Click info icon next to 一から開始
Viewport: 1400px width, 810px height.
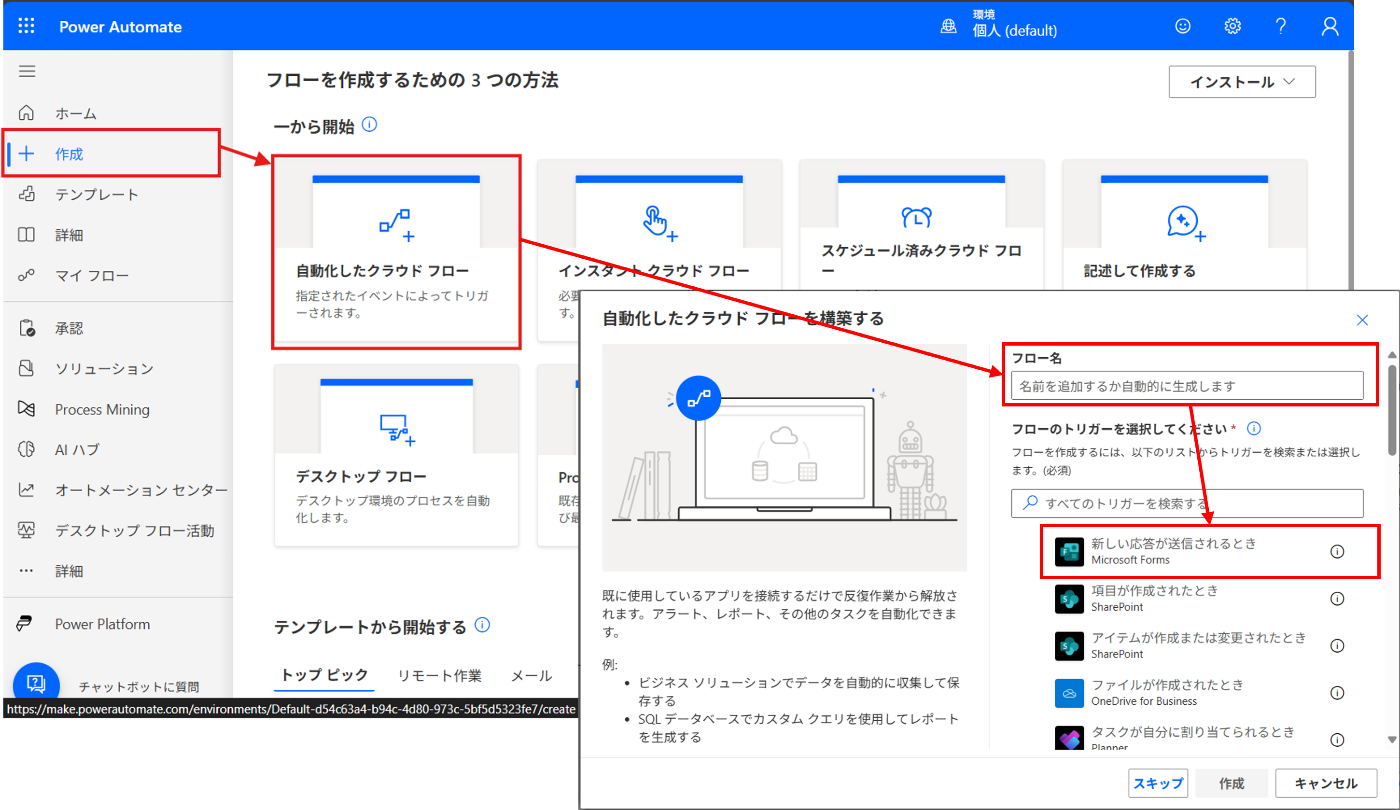[369, 125]
